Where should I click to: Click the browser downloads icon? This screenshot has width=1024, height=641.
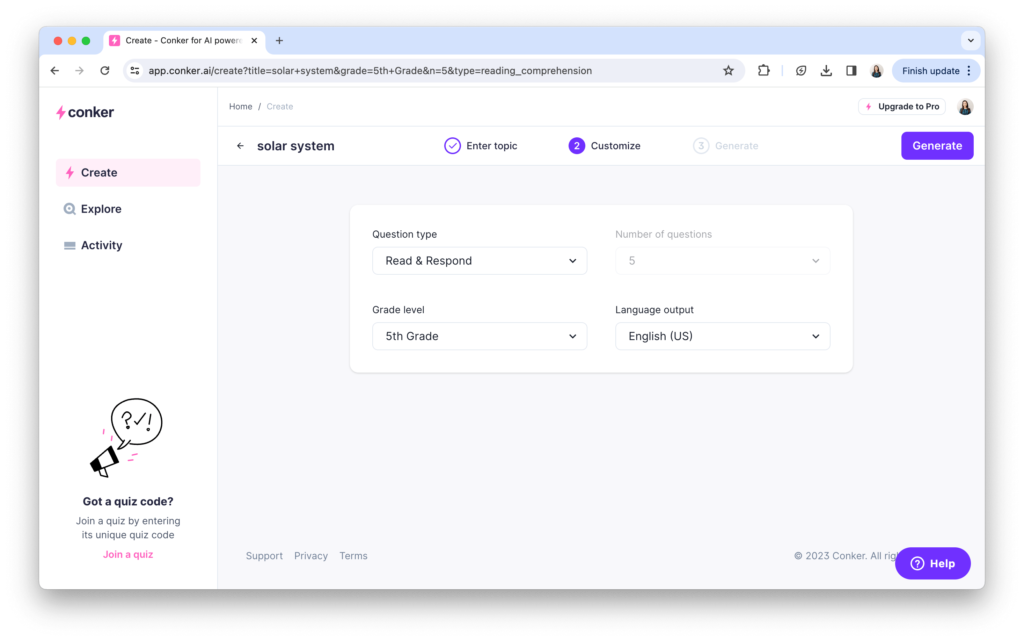point(826,71)
